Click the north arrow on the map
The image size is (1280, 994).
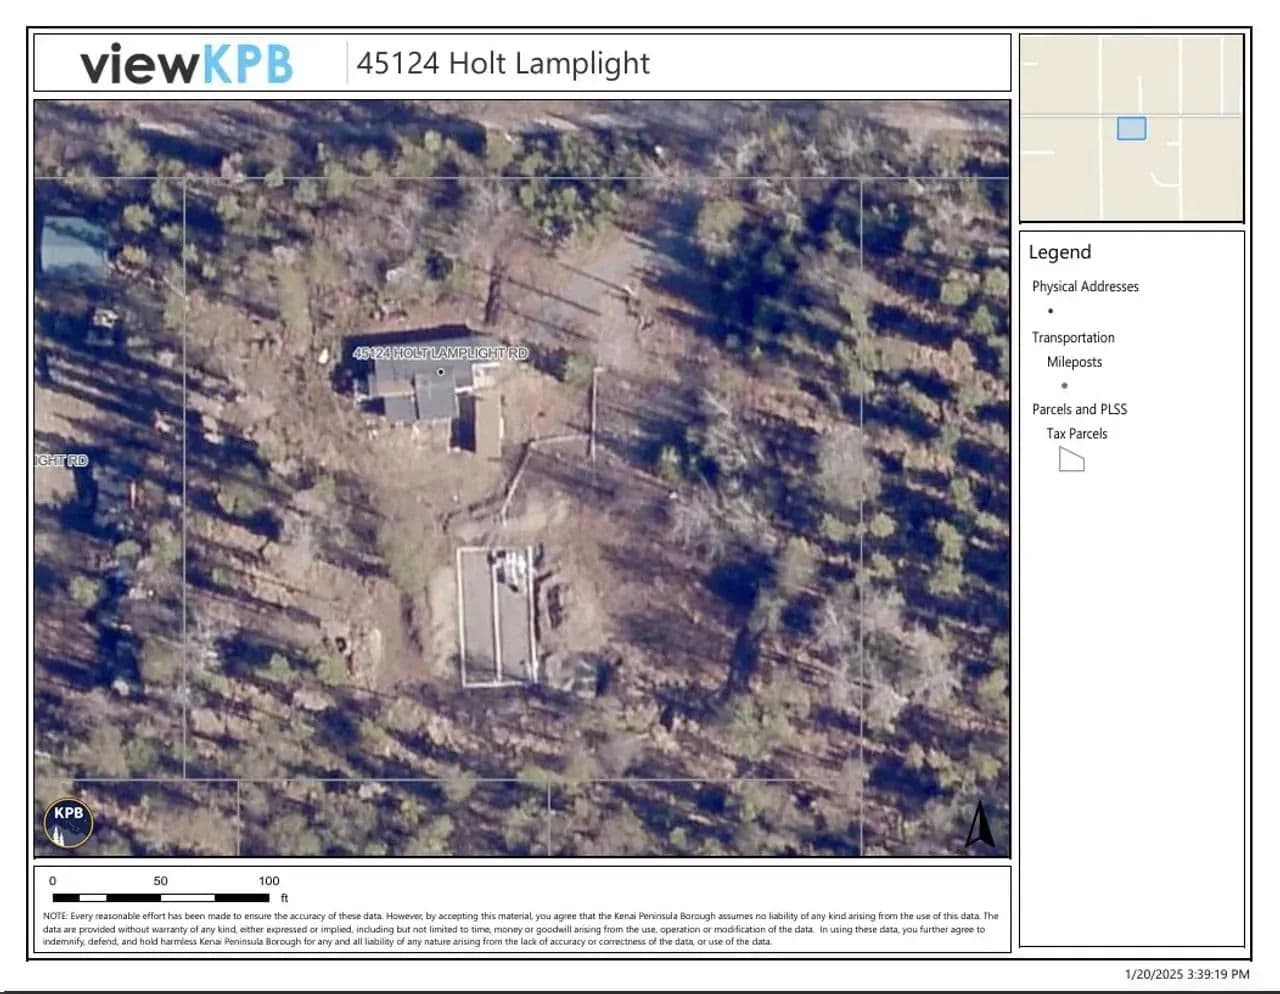pyautogui.click(x=979, y=825)
